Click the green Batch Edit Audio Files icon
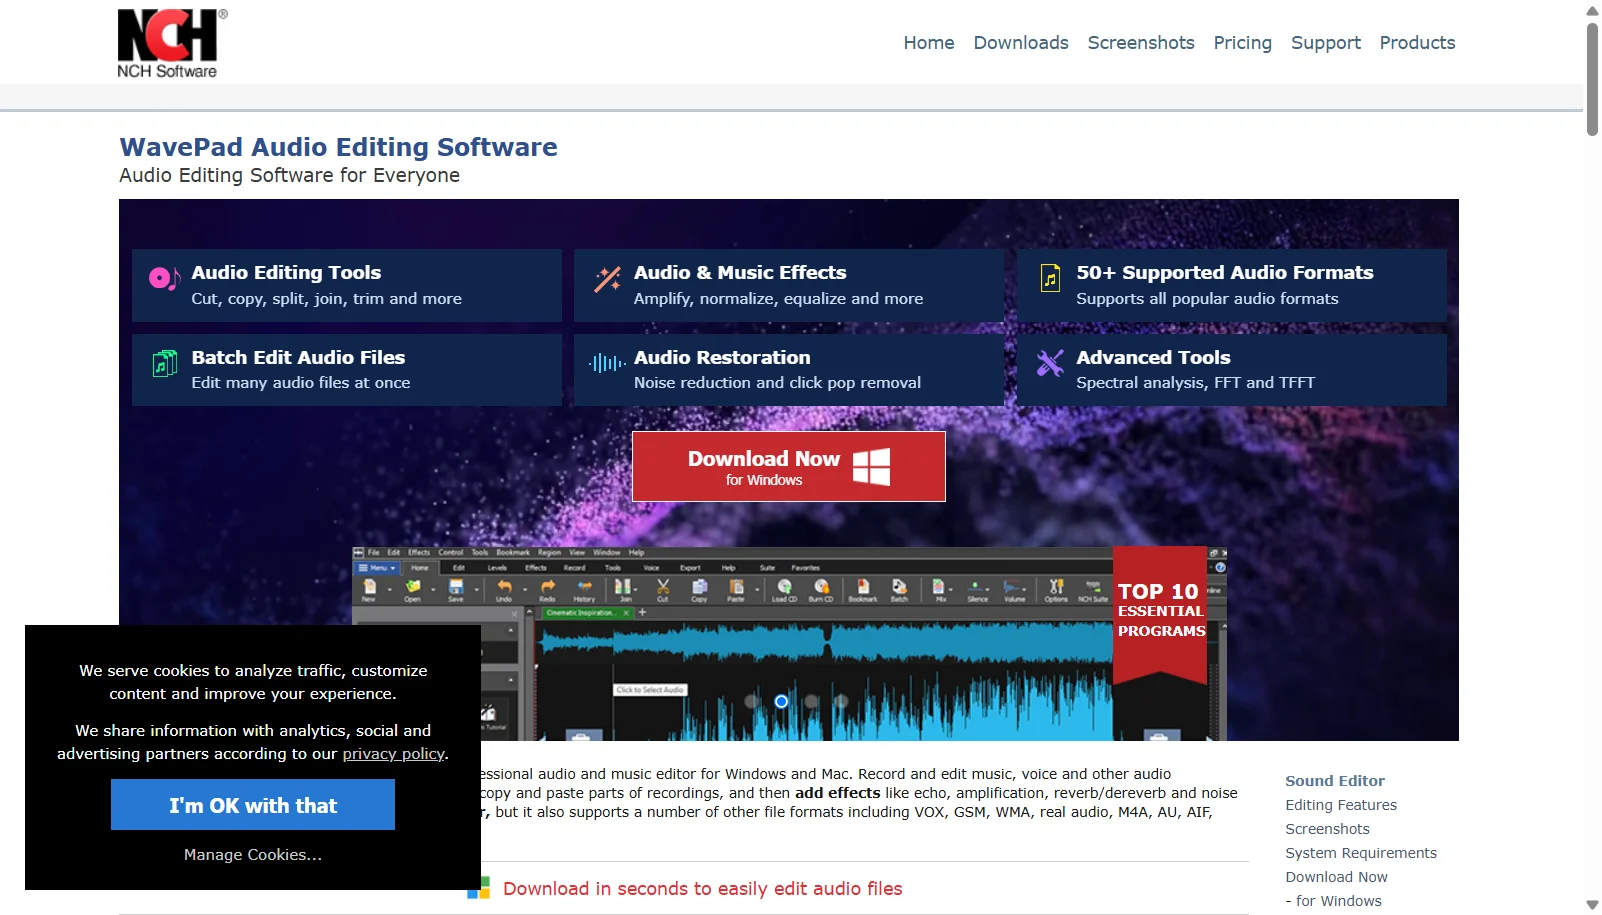 [x=164, y=364]
